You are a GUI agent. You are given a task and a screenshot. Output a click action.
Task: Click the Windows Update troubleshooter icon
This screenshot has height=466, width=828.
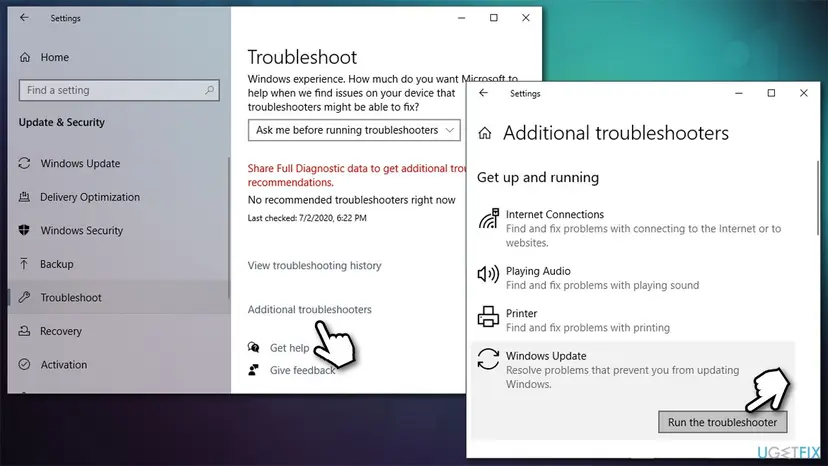point(488,359)
